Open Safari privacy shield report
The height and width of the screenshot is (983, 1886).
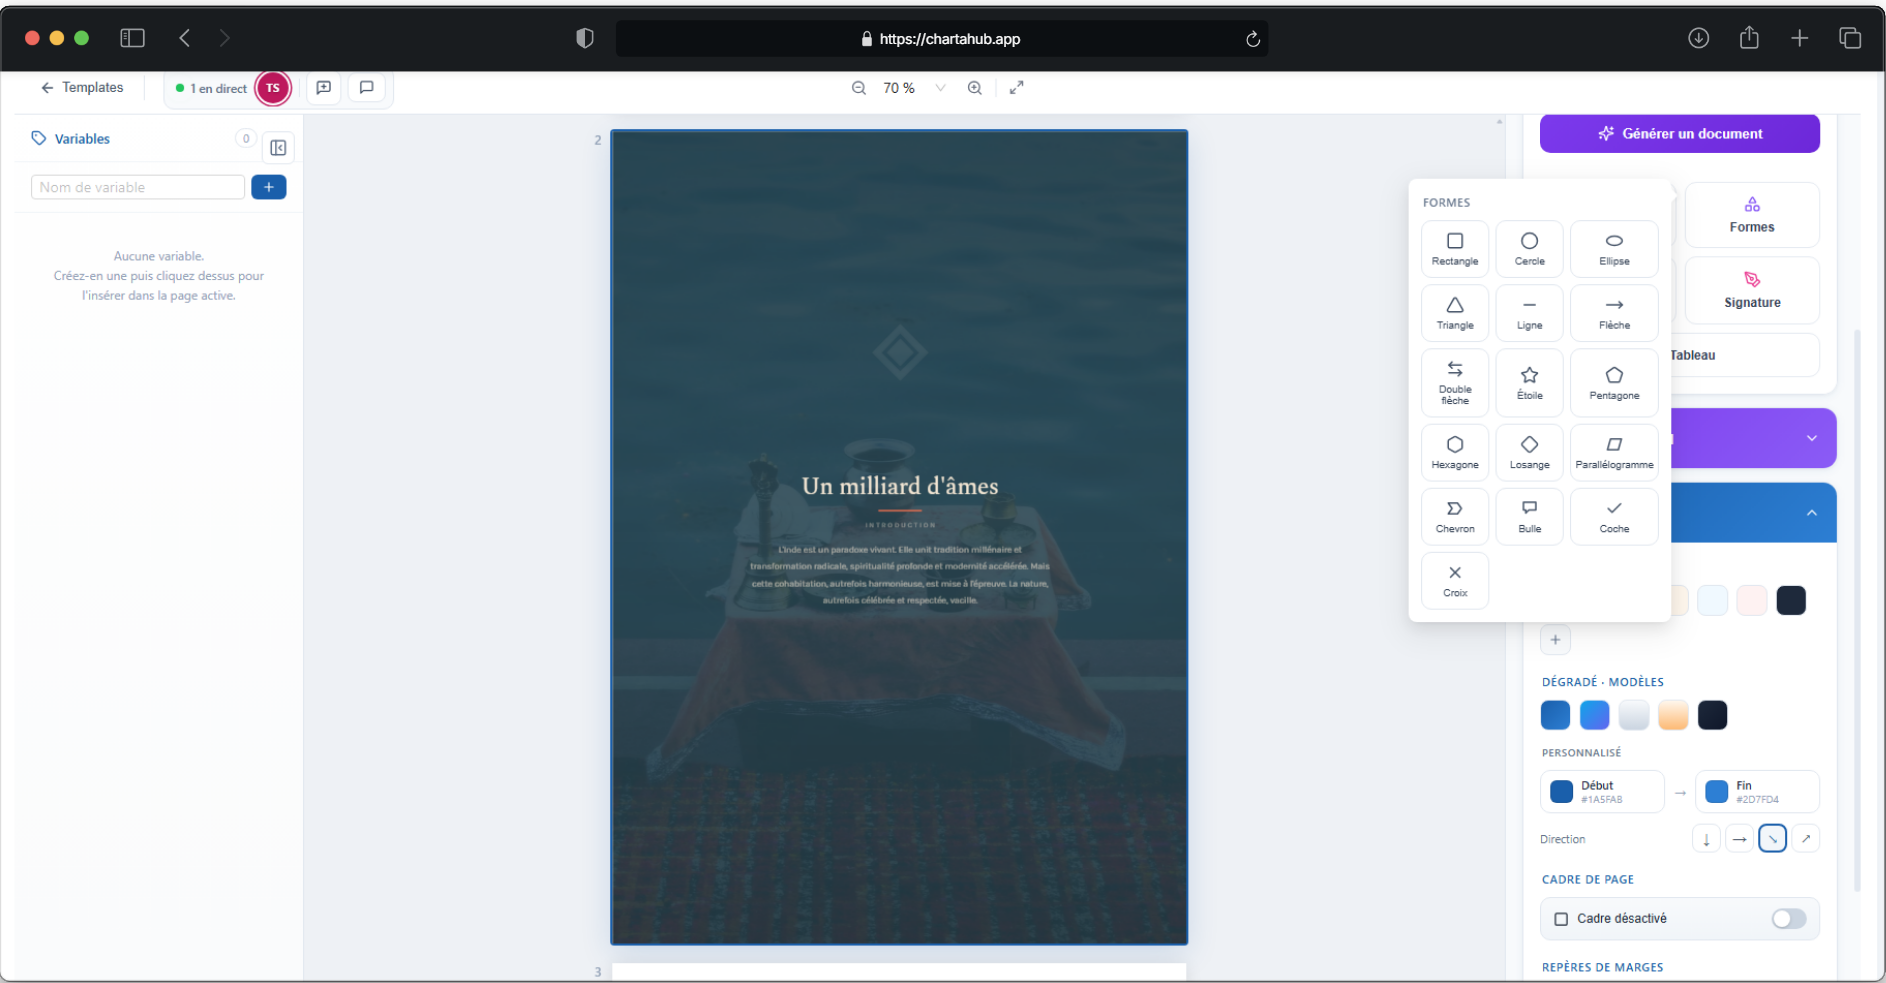pos(585,38)
